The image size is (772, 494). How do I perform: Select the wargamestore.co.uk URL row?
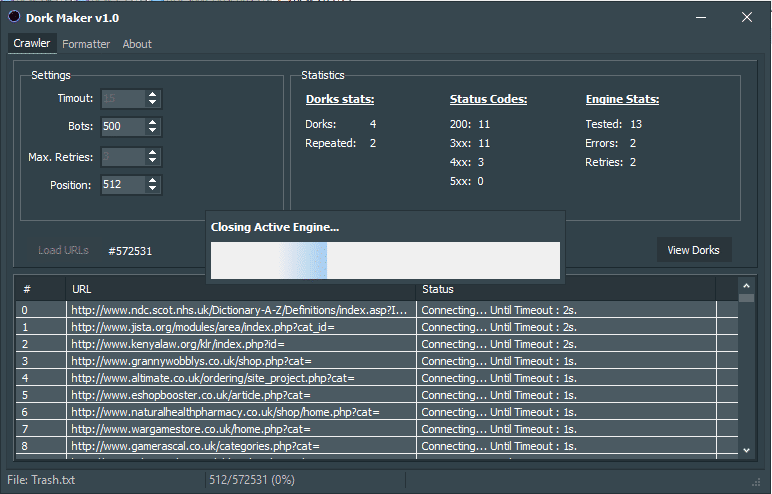(240, 429)
